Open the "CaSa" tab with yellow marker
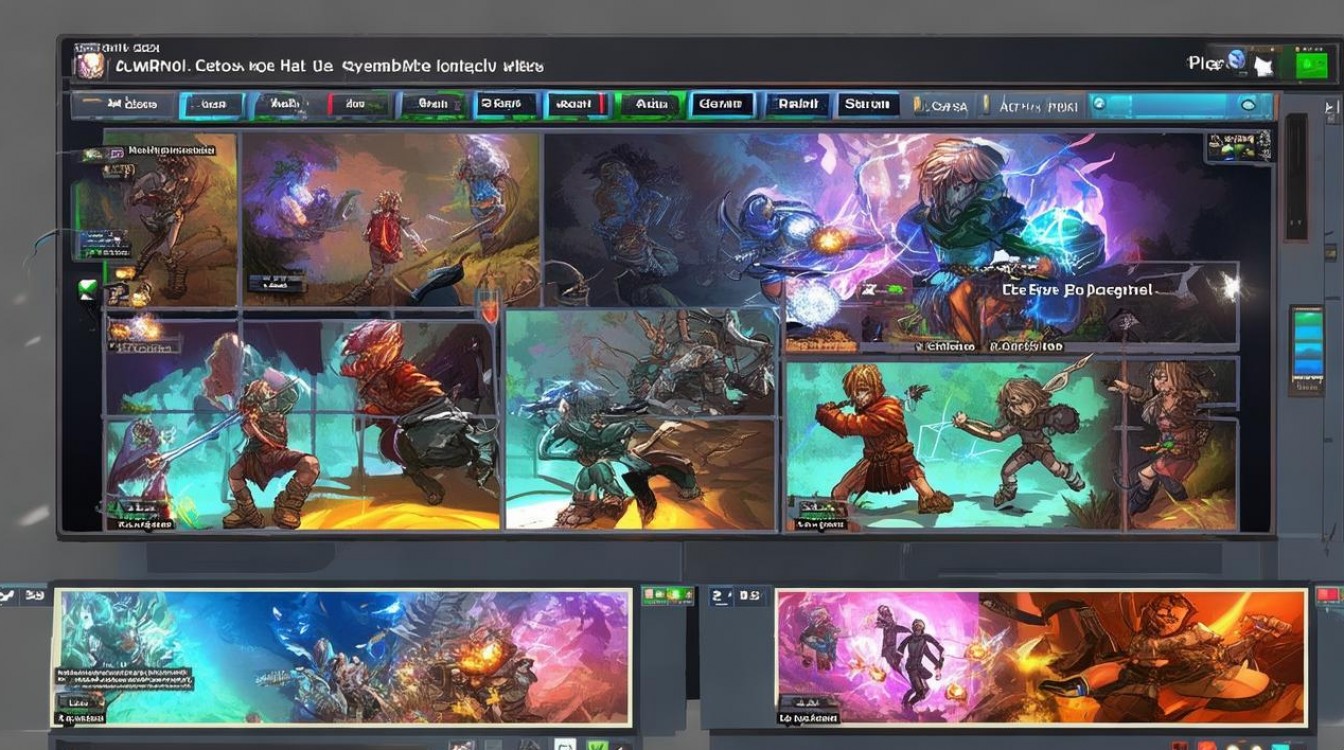The image size is (1344, 750). tap(940, 105)
